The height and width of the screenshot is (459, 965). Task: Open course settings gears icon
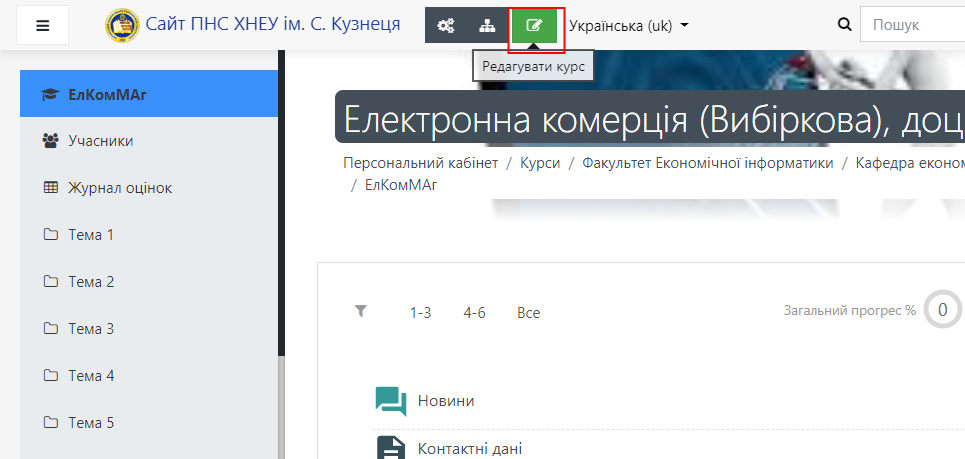446,25
